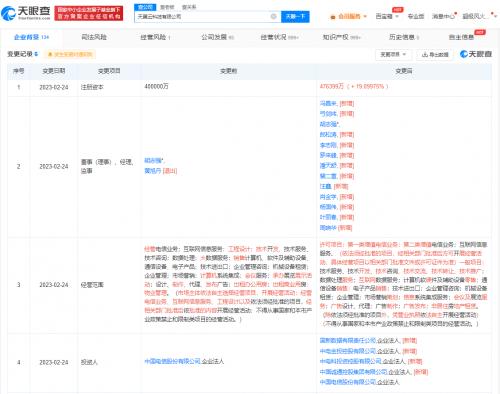Expand the 变更项目 filter dropdown
Viewport: 500px width, 394px height.
point(393,54)
